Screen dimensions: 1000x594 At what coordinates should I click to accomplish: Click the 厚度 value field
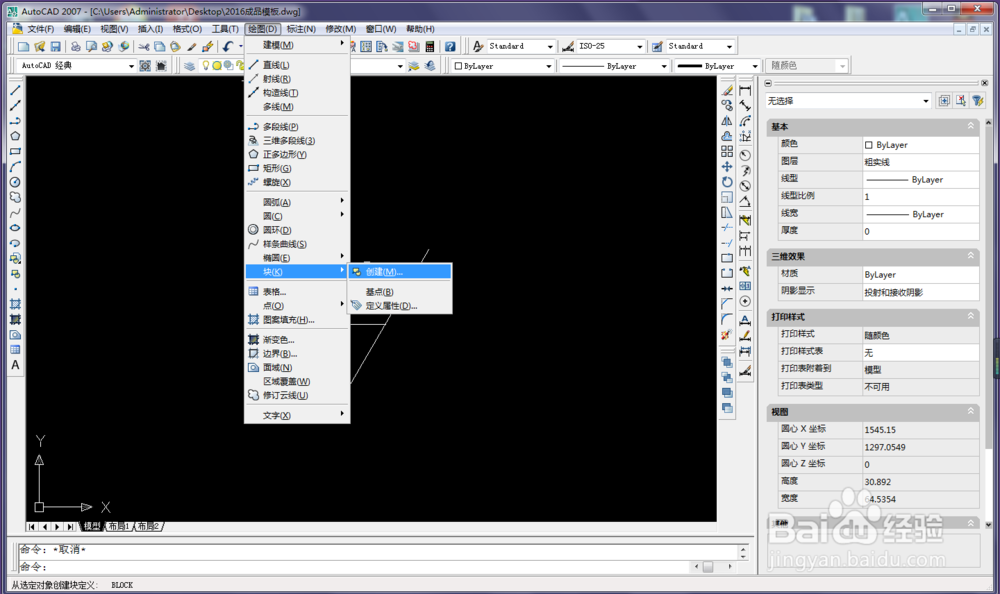(920, 231)
